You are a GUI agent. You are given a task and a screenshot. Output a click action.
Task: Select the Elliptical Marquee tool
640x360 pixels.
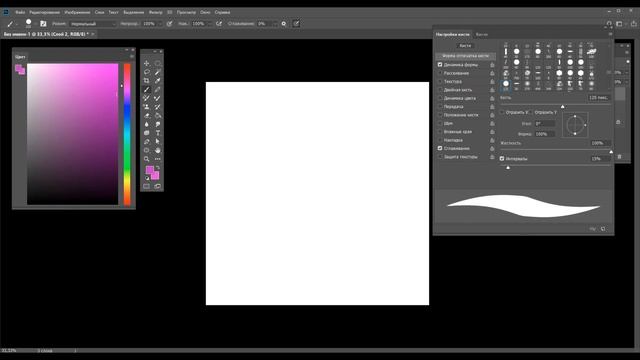[x=158, y=63]
